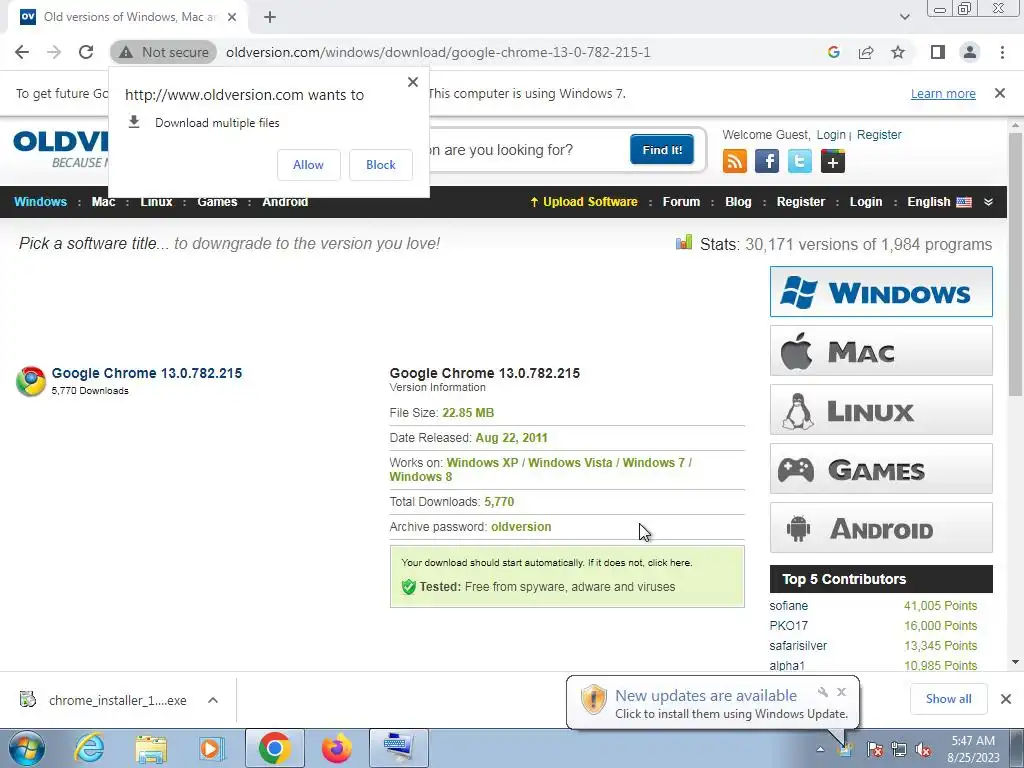Open Forum in the navigation bar
Screen dimensions: 1024x768
[681, 202]
